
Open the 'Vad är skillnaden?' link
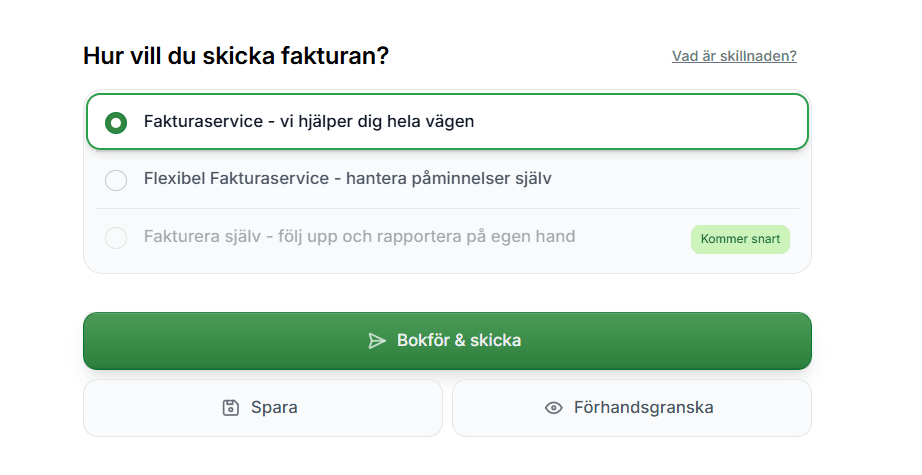pyautogui.click(x=734, y=56)
